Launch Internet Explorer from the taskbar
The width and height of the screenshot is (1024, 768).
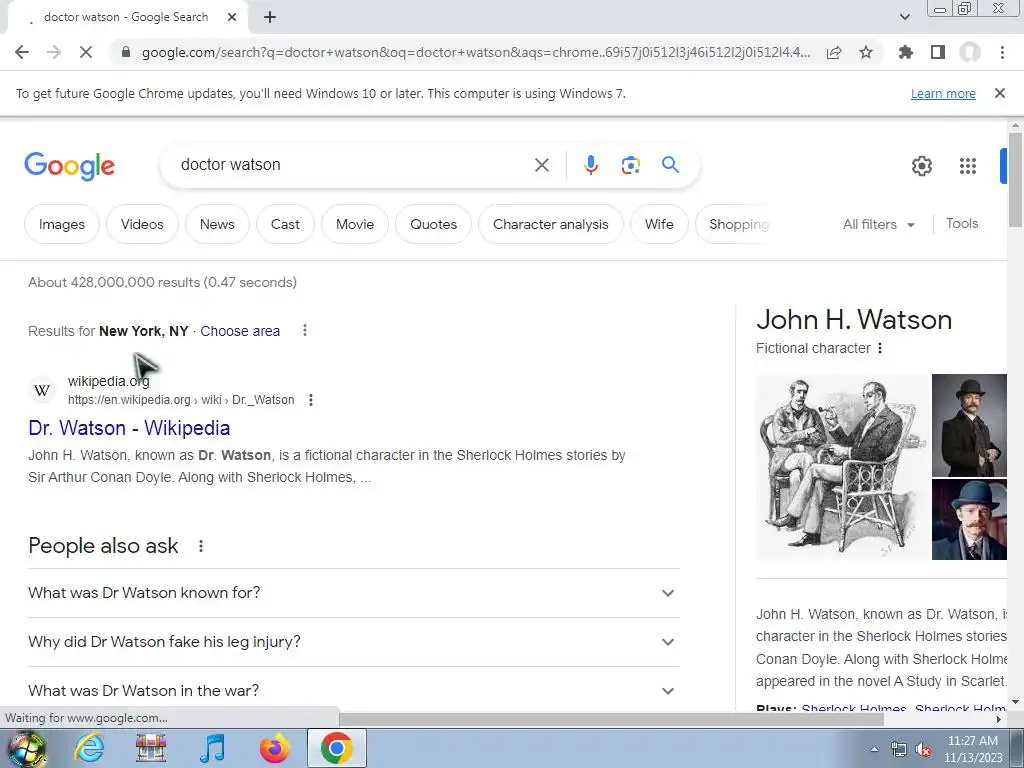[89, 748]
